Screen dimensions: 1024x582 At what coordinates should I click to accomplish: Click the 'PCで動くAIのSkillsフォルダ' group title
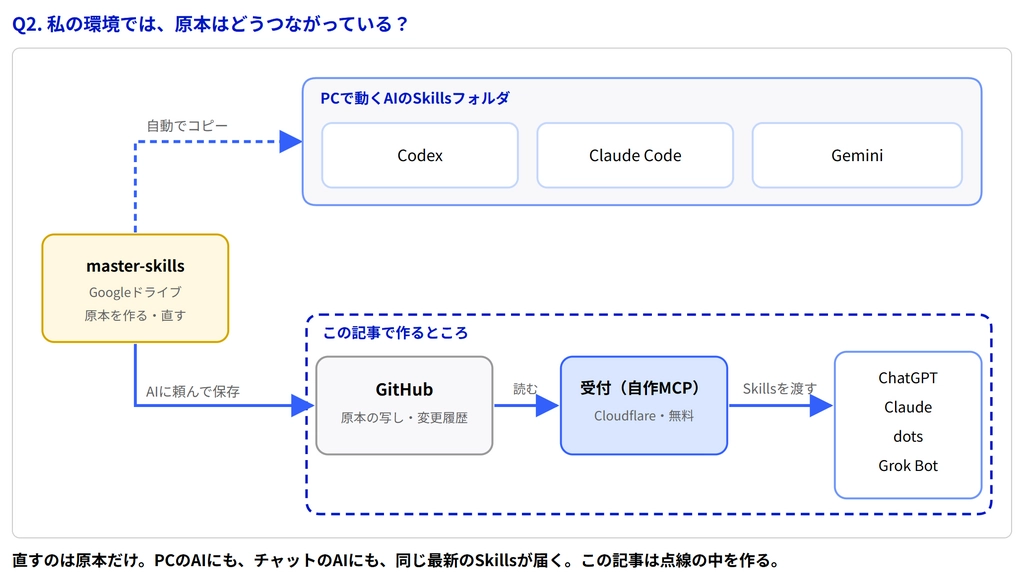(x=415, y=98)
